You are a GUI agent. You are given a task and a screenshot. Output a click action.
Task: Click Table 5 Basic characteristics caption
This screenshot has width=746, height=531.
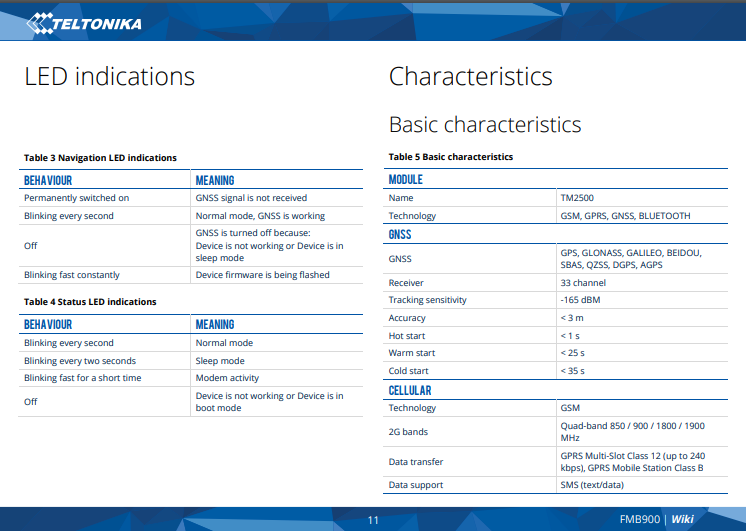pyautogui.click(x=450, y=157)
